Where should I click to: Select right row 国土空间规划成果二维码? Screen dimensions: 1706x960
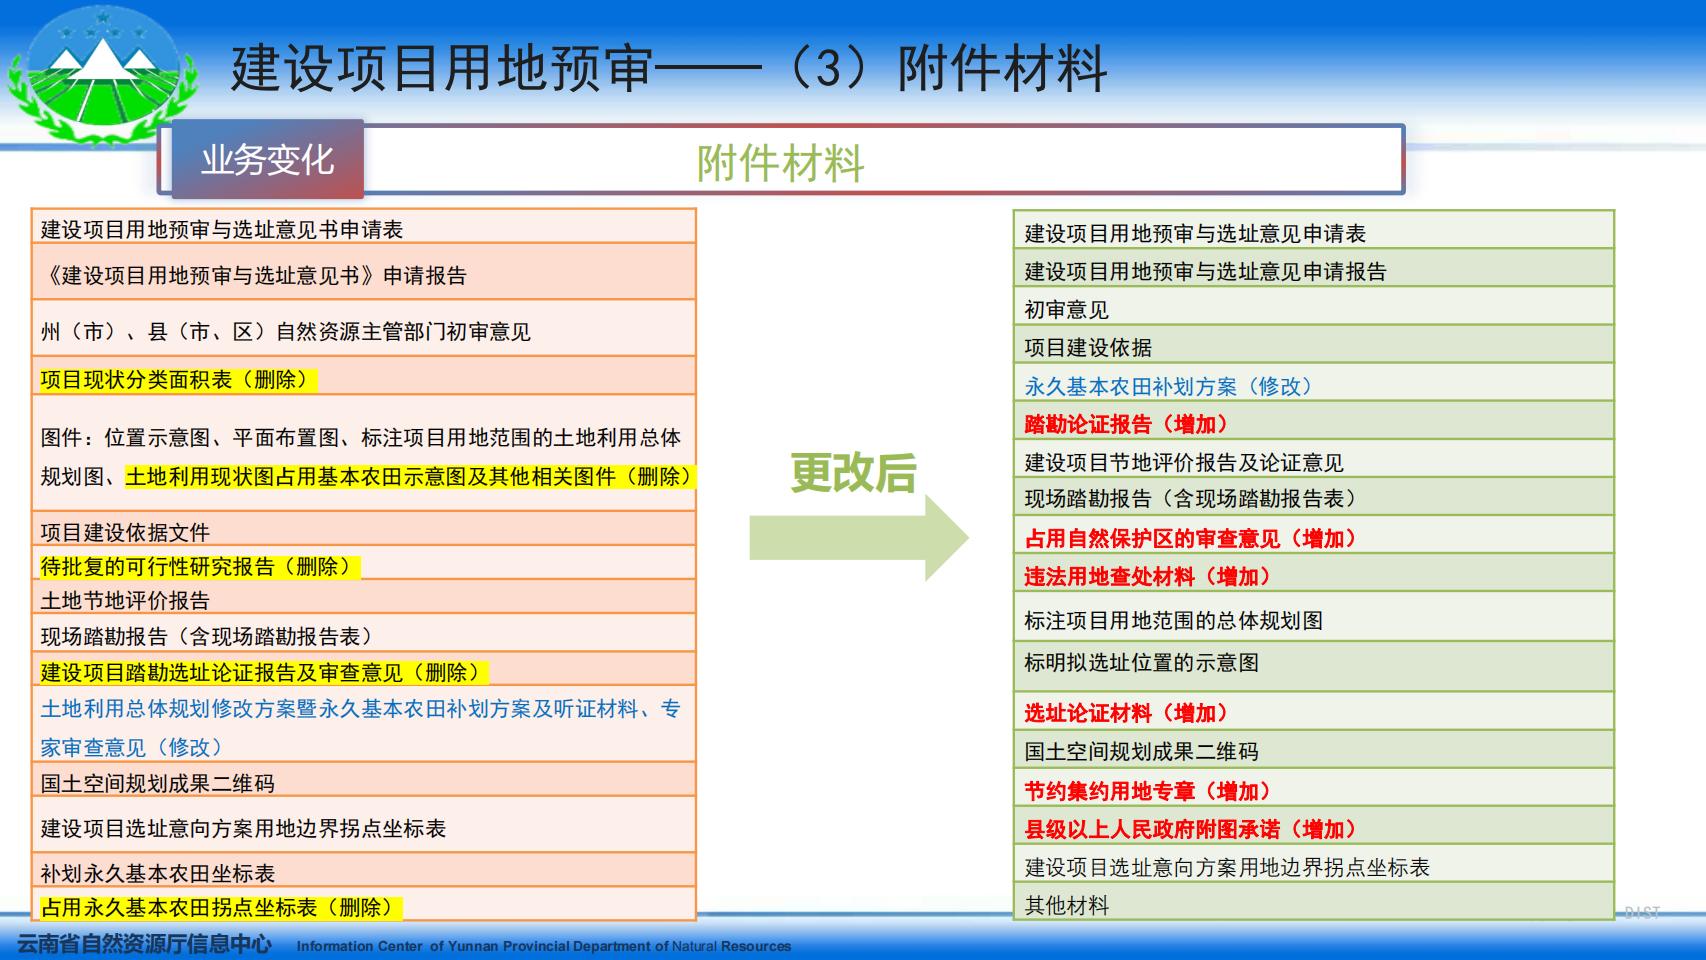pyautogui.click(x=1314, y=749)
